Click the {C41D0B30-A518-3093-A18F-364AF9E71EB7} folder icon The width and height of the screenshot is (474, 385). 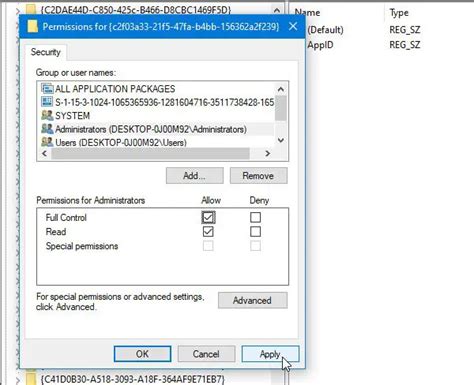[31, 379]
